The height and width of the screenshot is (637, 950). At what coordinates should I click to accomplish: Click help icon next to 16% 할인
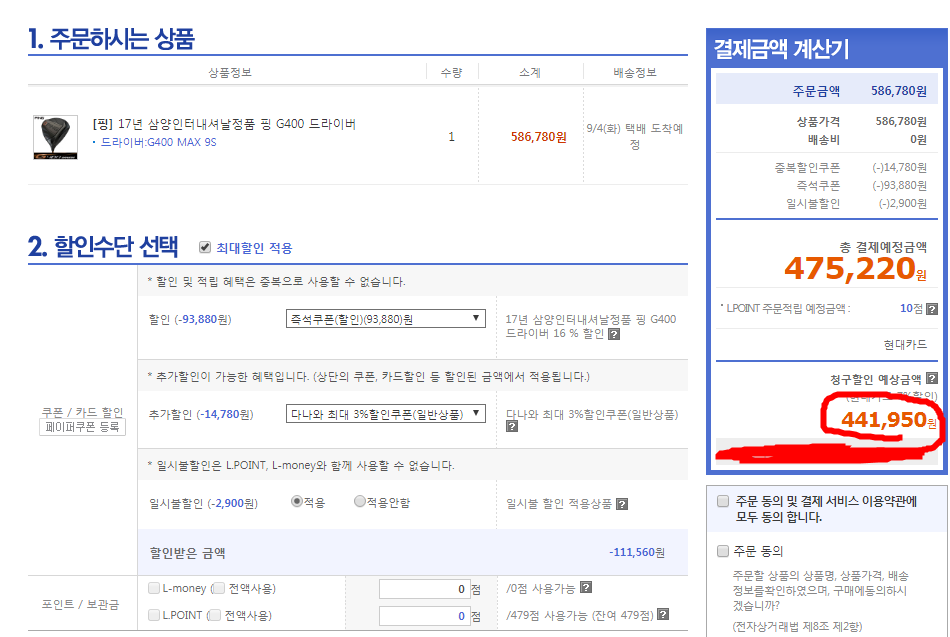613,334
